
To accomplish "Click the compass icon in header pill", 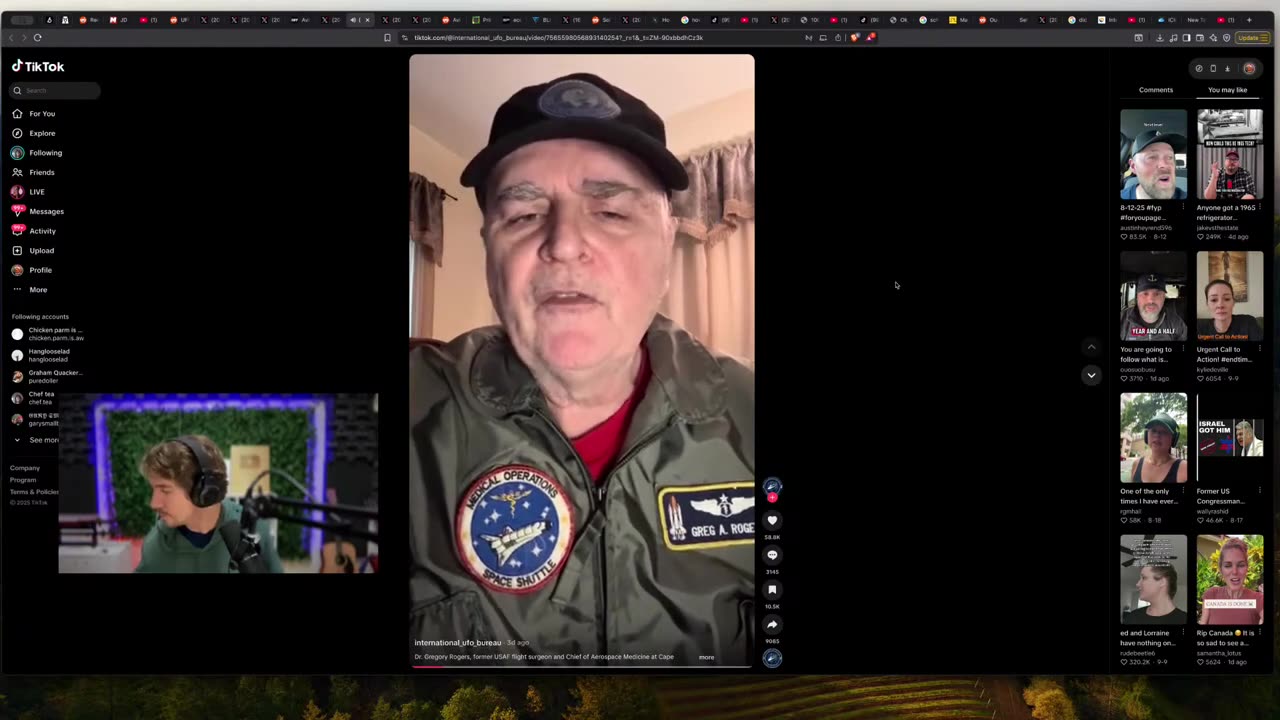I will tap(1199, 68).
